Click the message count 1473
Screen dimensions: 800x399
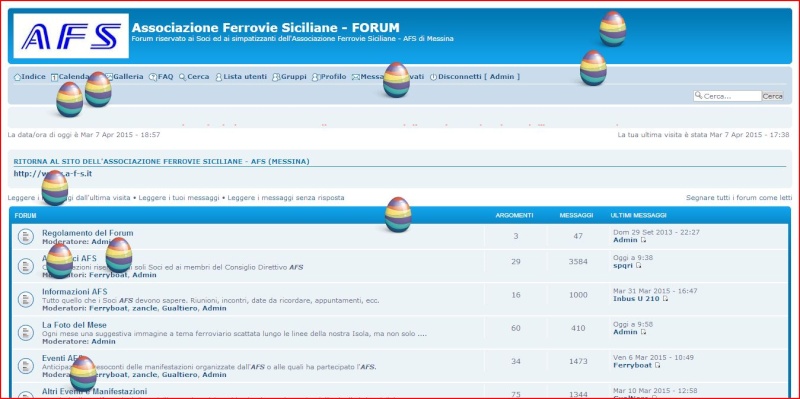coord(578,361)
